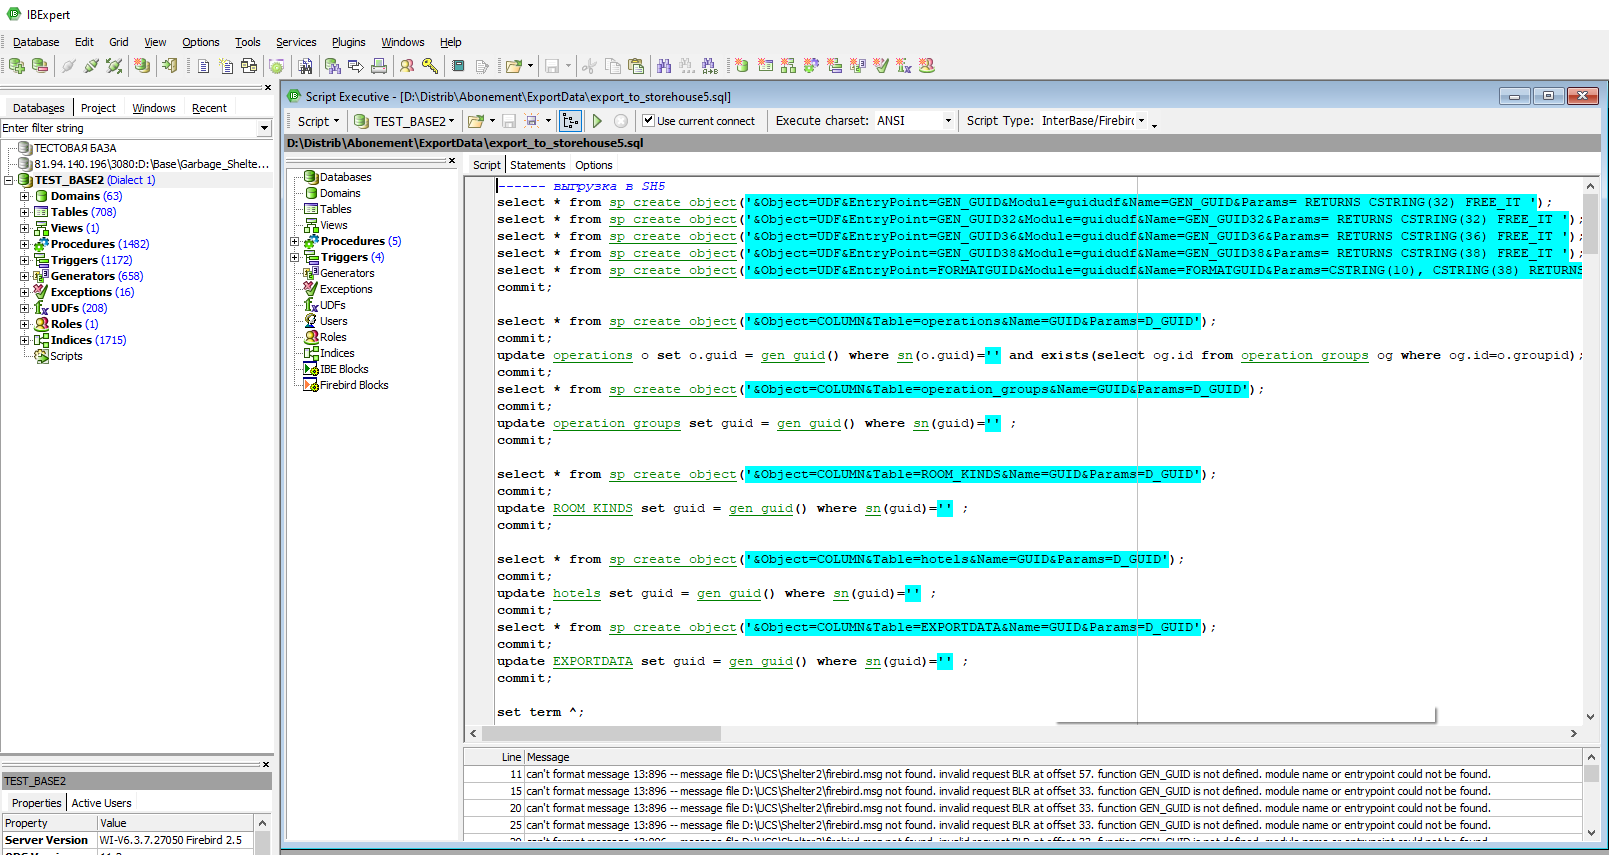The height and width of the screenshot is (855, 1609).
Task: Click the editor vertical scrollbar down arrow
Action: tap(1590, 717)
